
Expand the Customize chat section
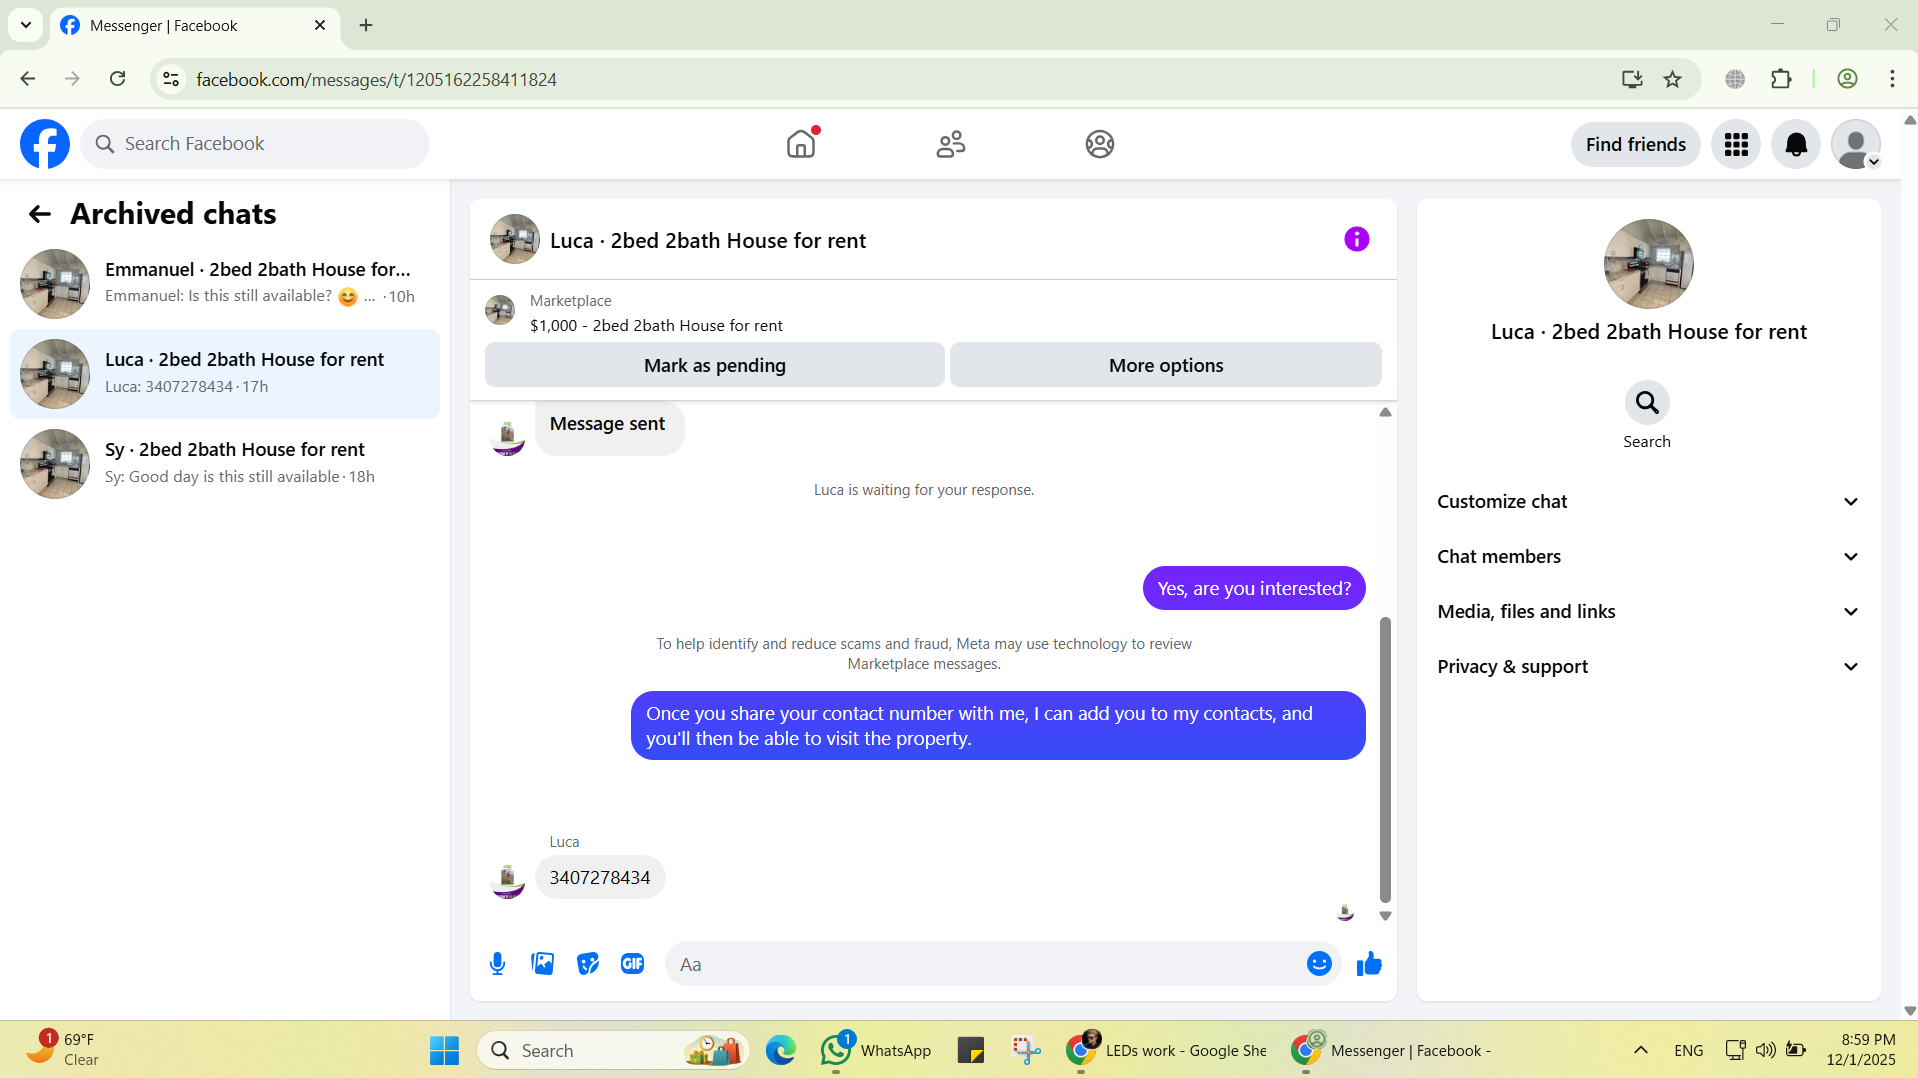point(1648,502)
